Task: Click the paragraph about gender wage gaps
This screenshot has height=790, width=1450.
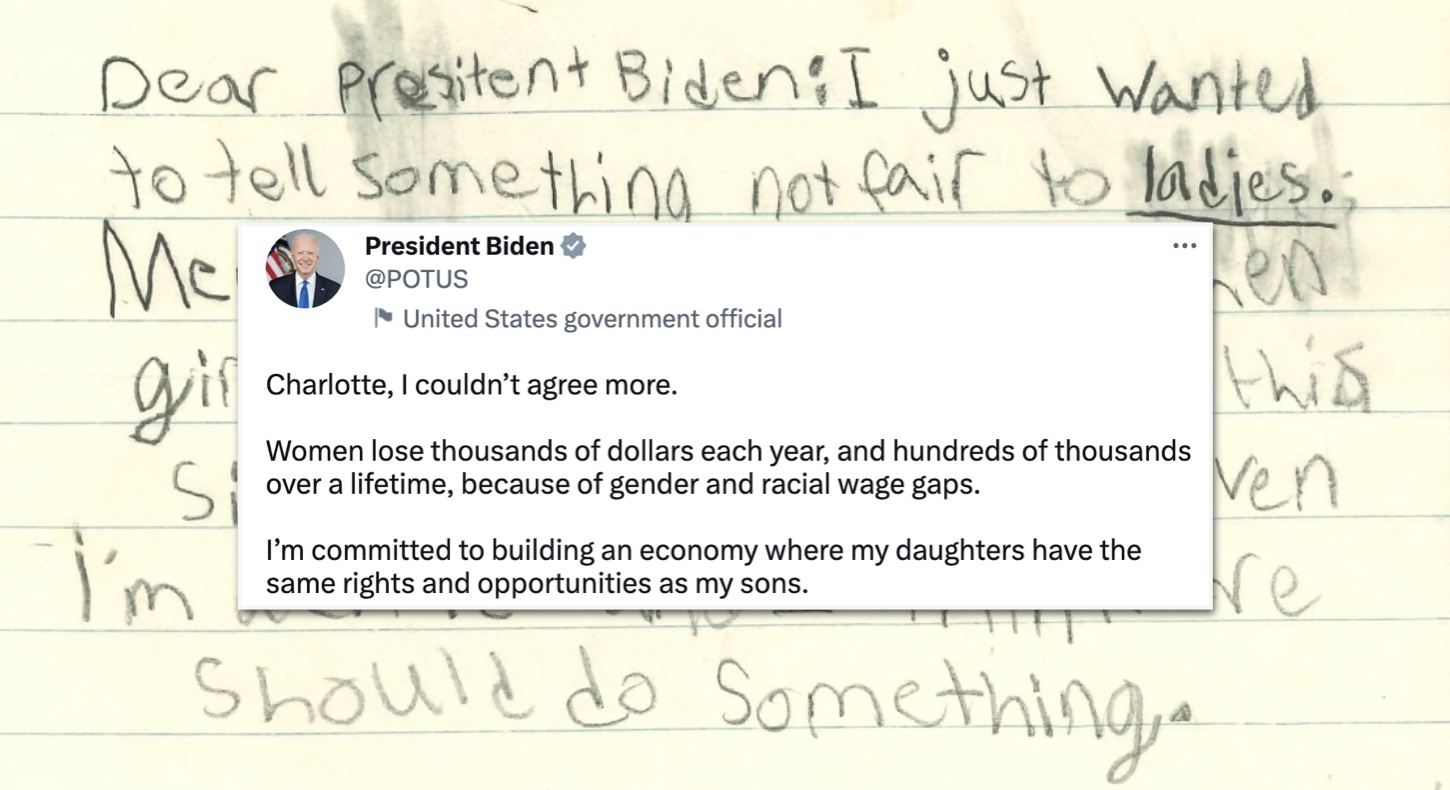Action: tap(727, 468)
